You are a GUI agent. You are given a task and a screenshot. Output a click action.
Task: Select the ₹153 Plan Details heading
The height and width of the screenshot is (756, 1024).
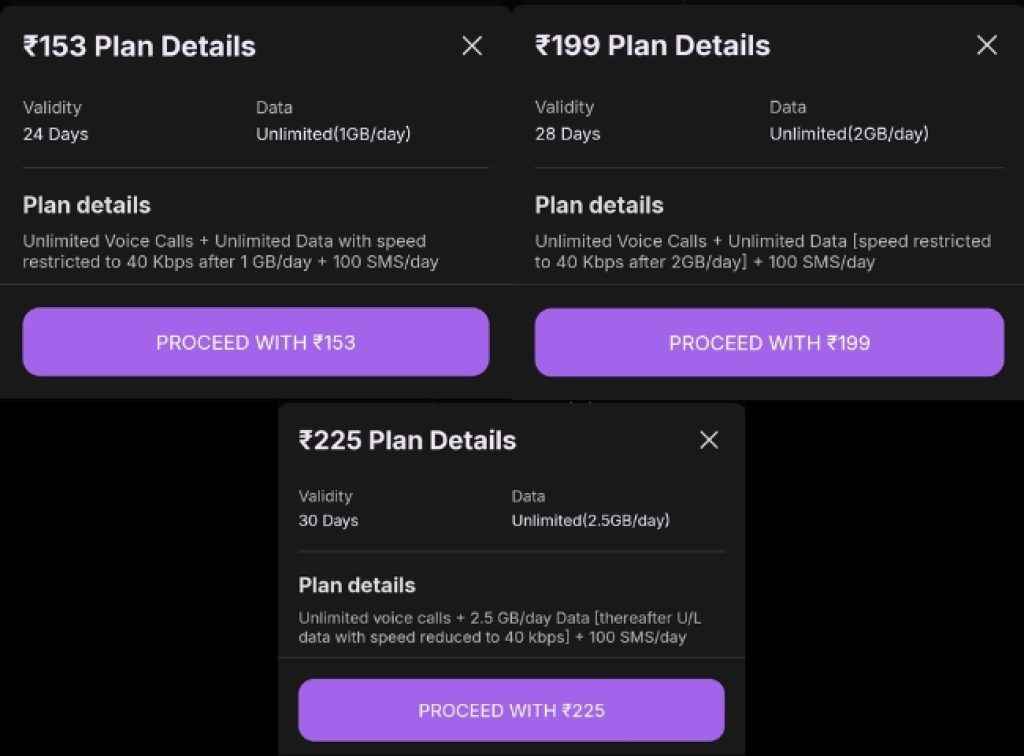tap(139, 46)
